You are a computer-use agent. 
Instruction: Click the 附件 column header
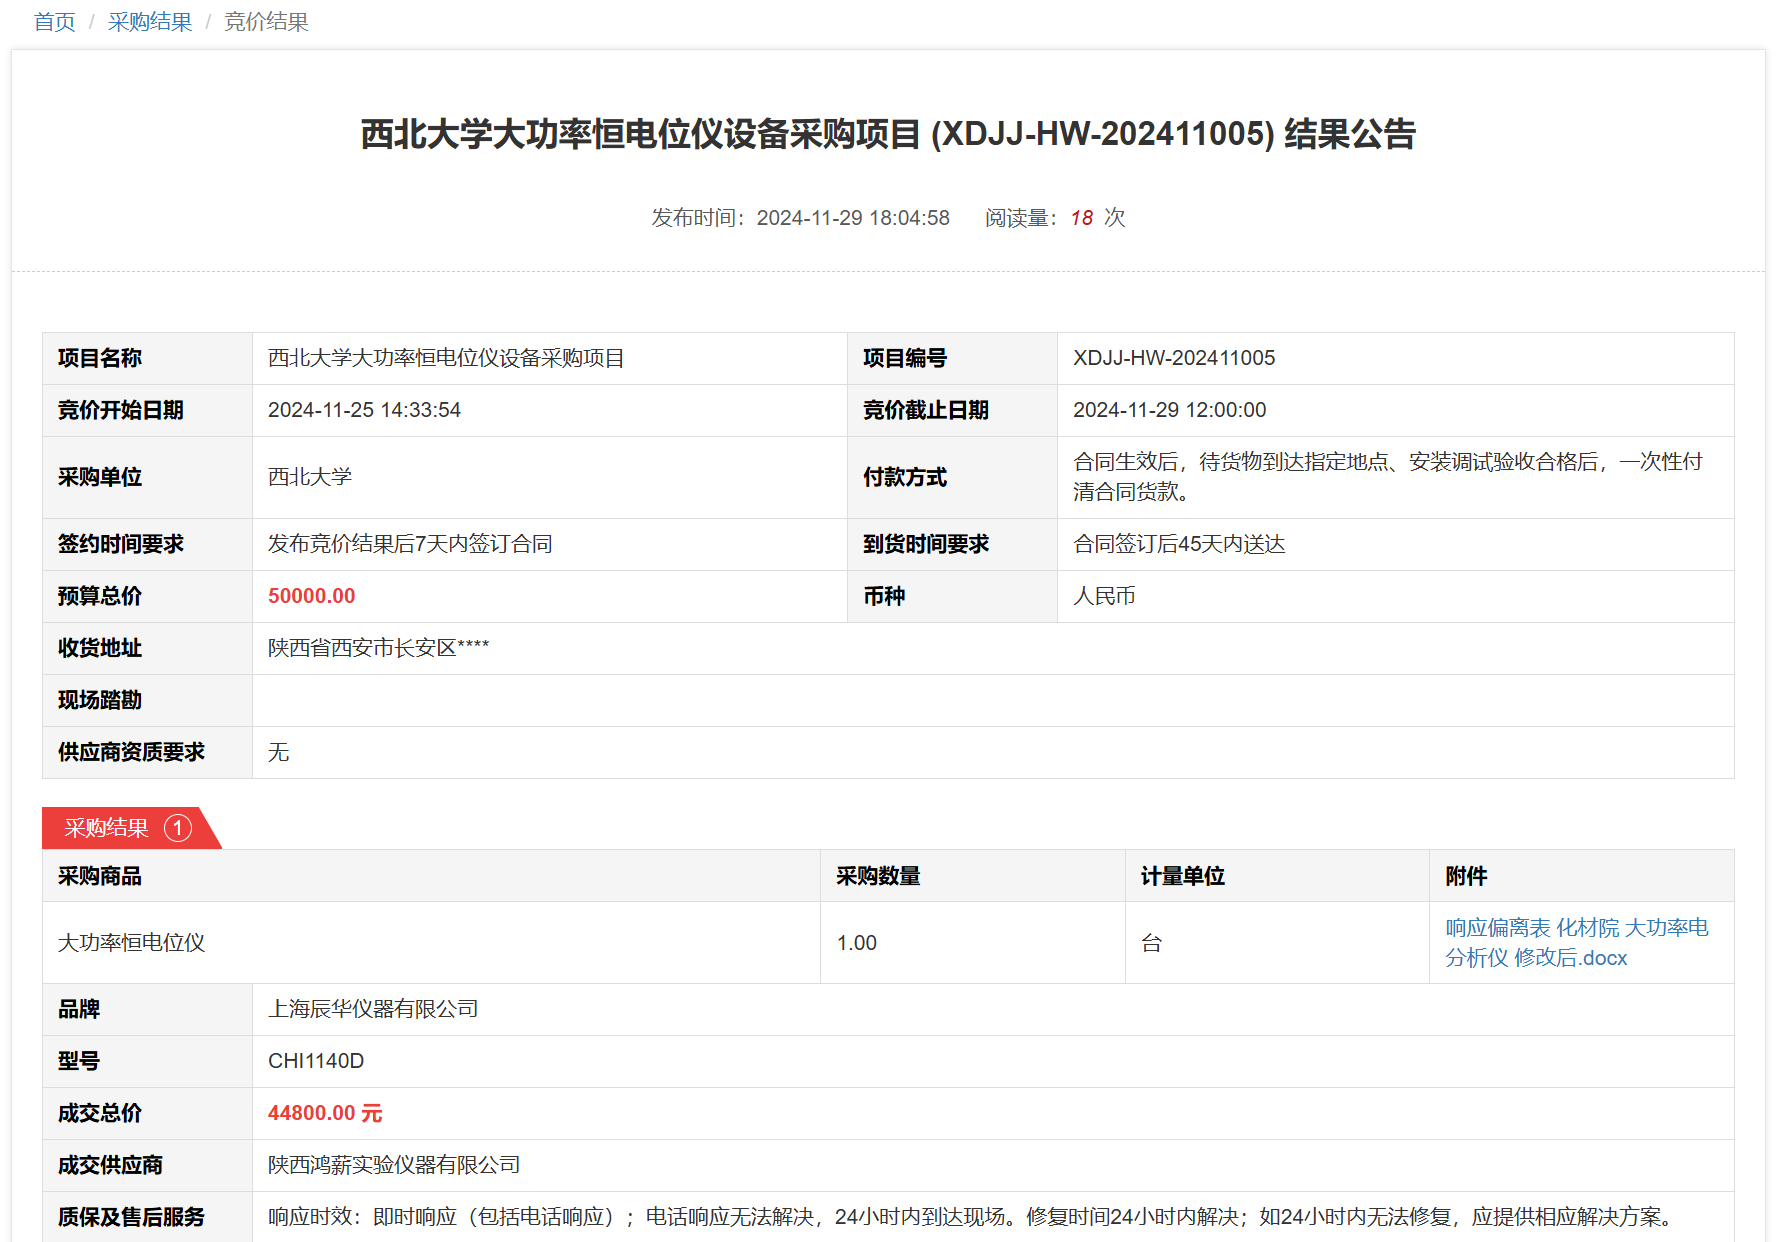[x=1466, y=876]
